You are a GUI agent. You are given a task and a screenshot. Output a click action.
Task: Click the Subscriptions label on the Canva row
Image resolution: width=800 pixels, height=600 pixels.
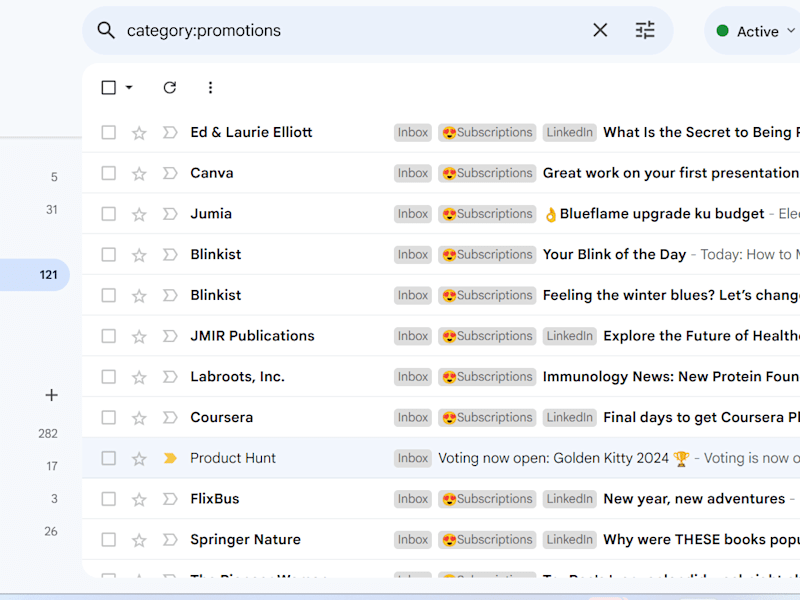(x=487, y=173)
